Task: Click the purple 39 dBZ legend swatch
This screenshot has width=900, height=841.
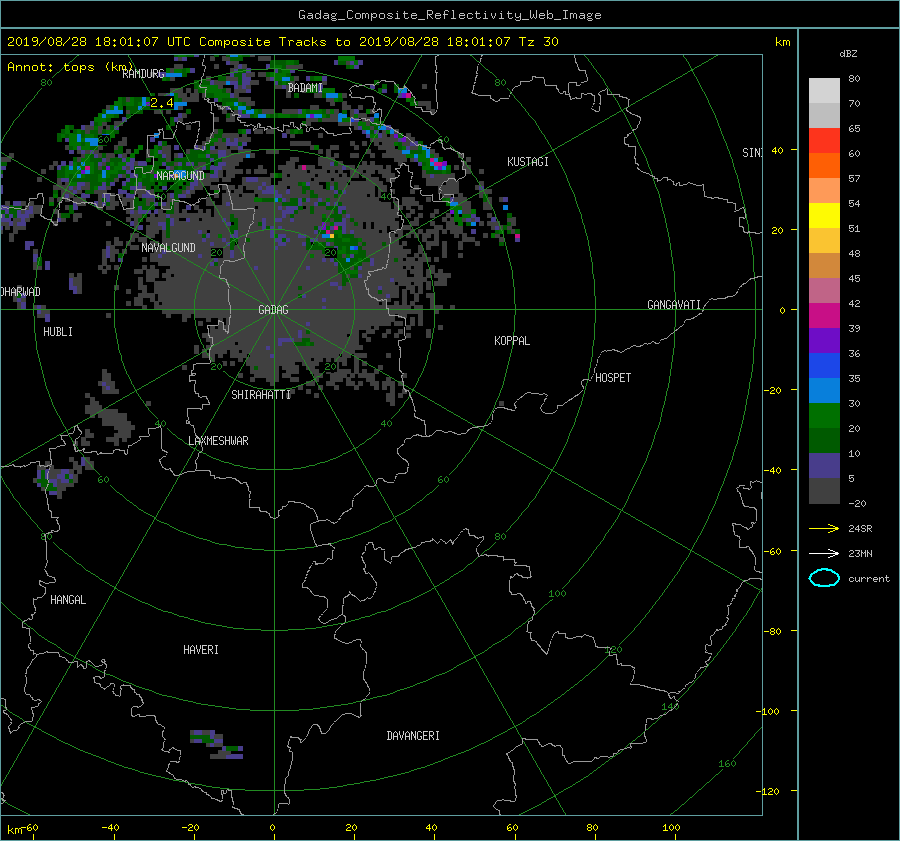Action: coord(824,340)
